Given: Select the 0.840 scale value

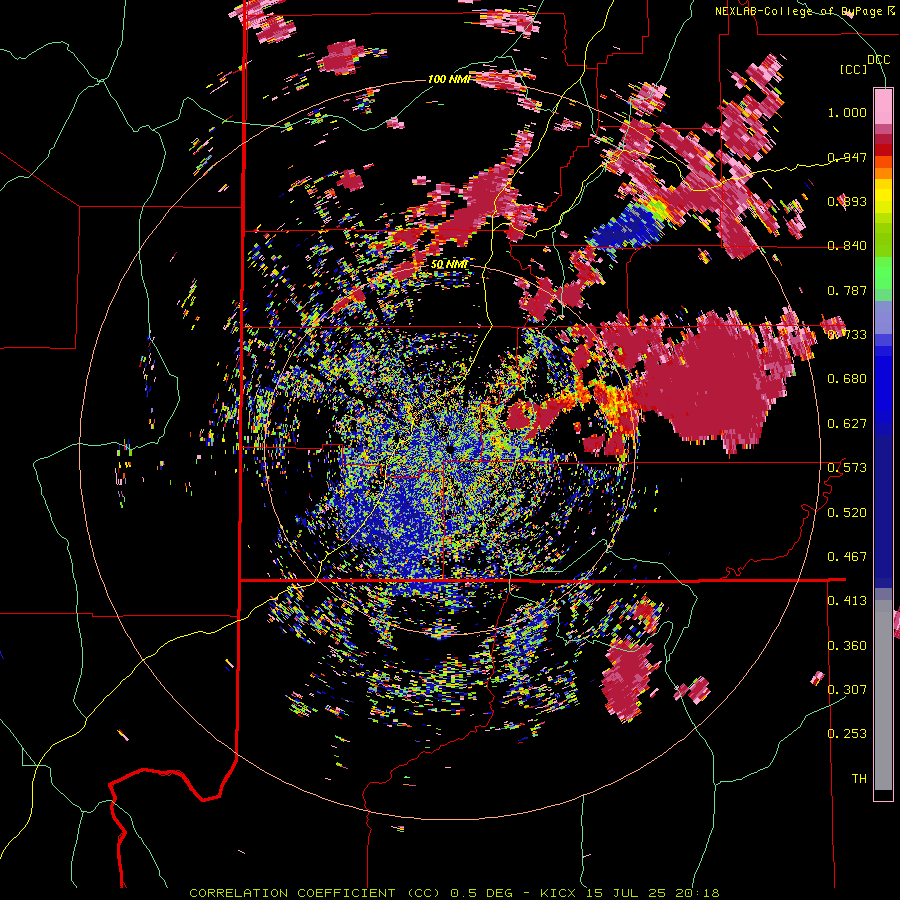Looking at the screenshot, I should [847, 246].
